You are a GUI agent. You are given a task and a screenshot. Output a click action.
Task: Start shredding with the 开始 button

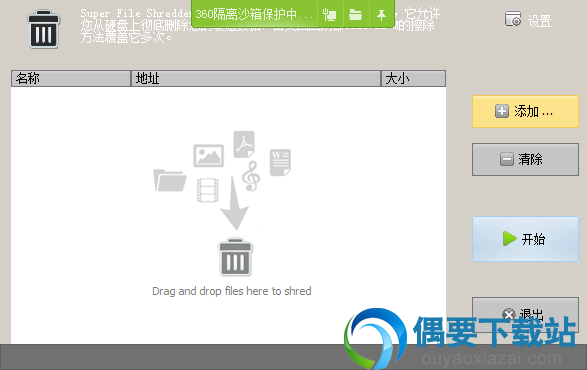(525, 239)
